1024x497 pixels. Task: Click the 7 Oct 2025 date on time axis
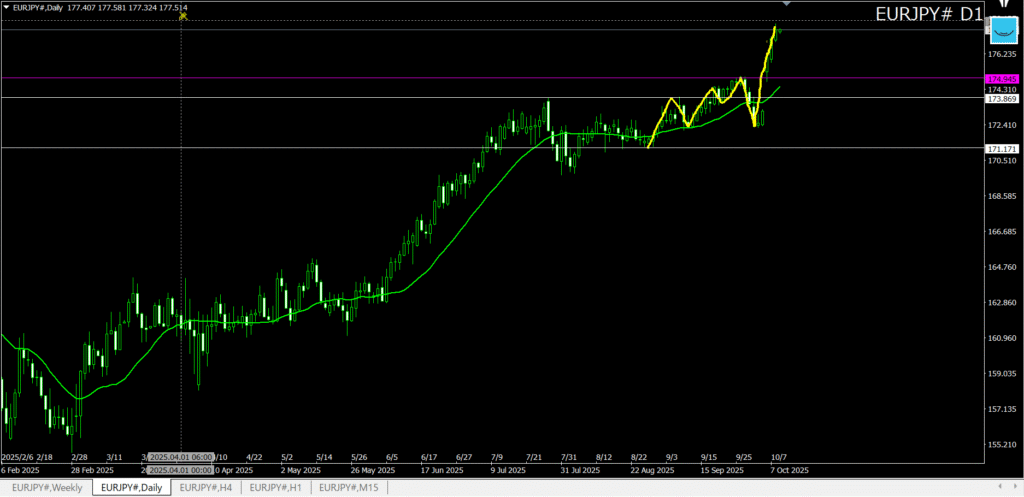click(787, 469)
